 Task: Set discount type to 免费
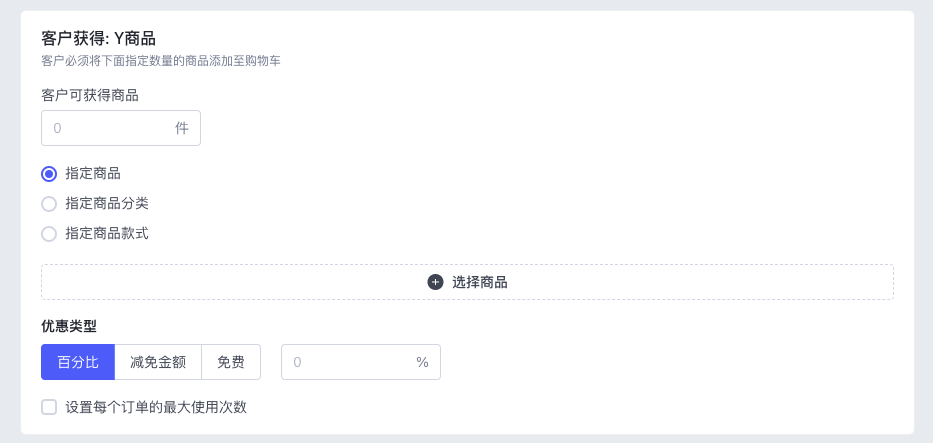coord(231,362)
